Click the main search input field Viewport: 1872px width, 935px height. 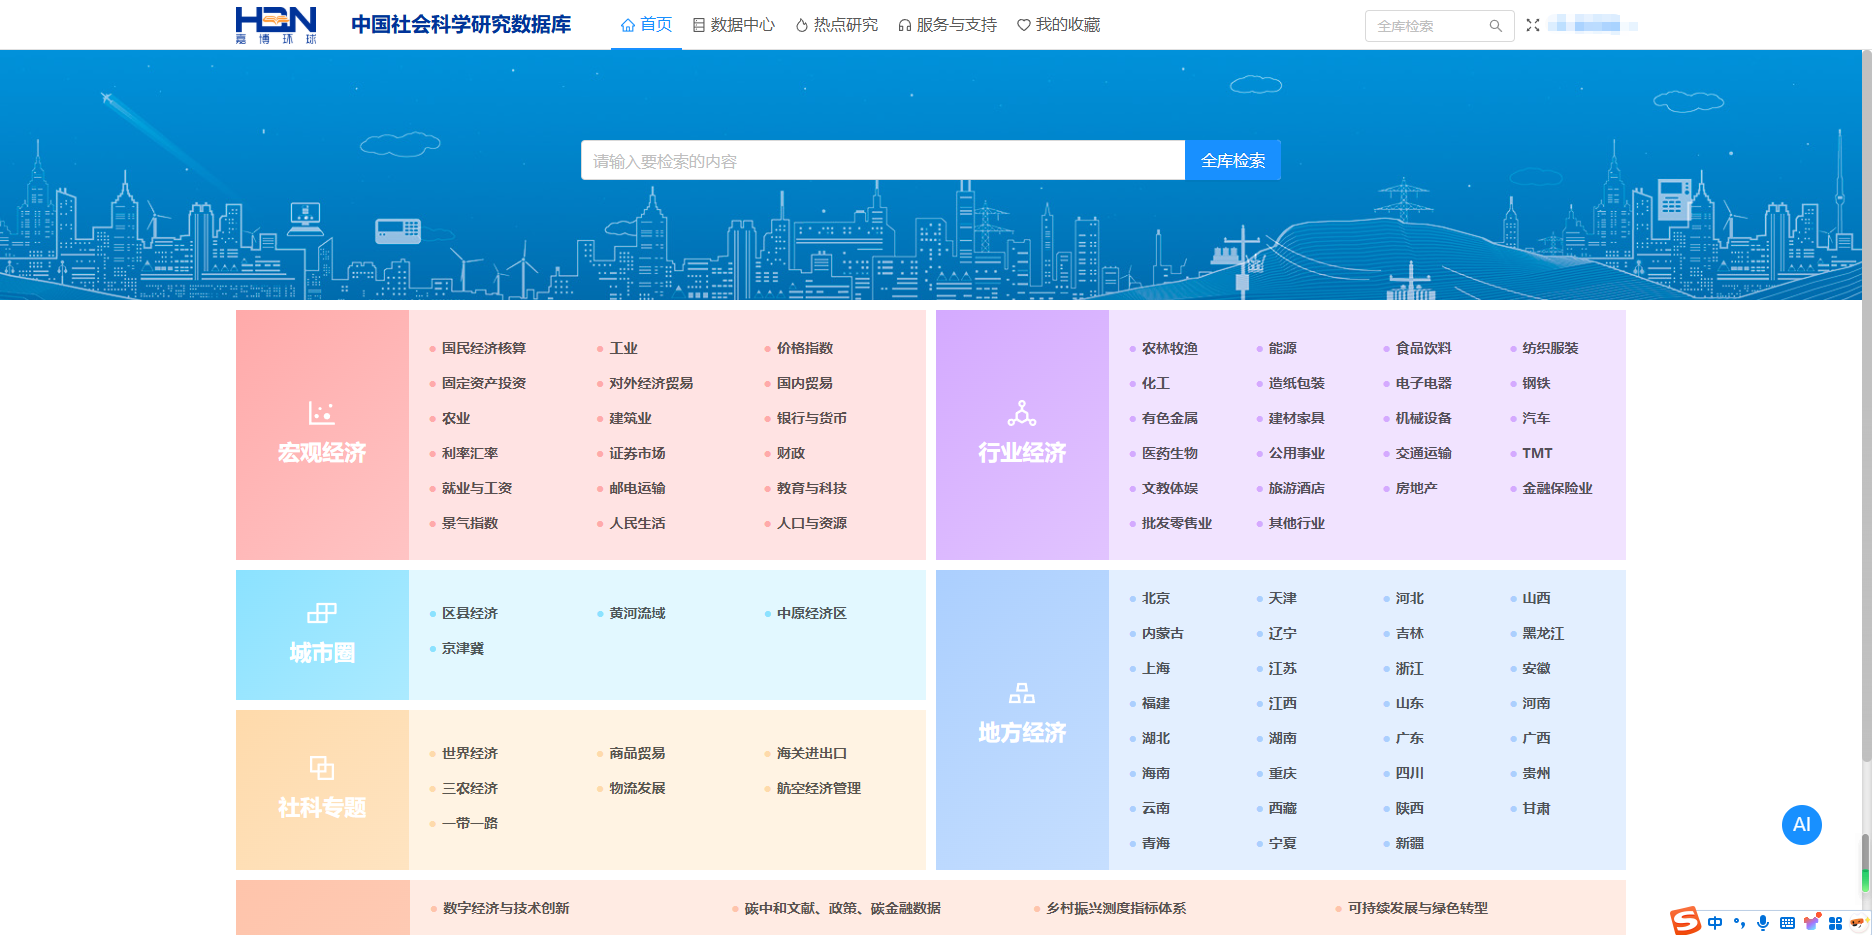[882, 160]
